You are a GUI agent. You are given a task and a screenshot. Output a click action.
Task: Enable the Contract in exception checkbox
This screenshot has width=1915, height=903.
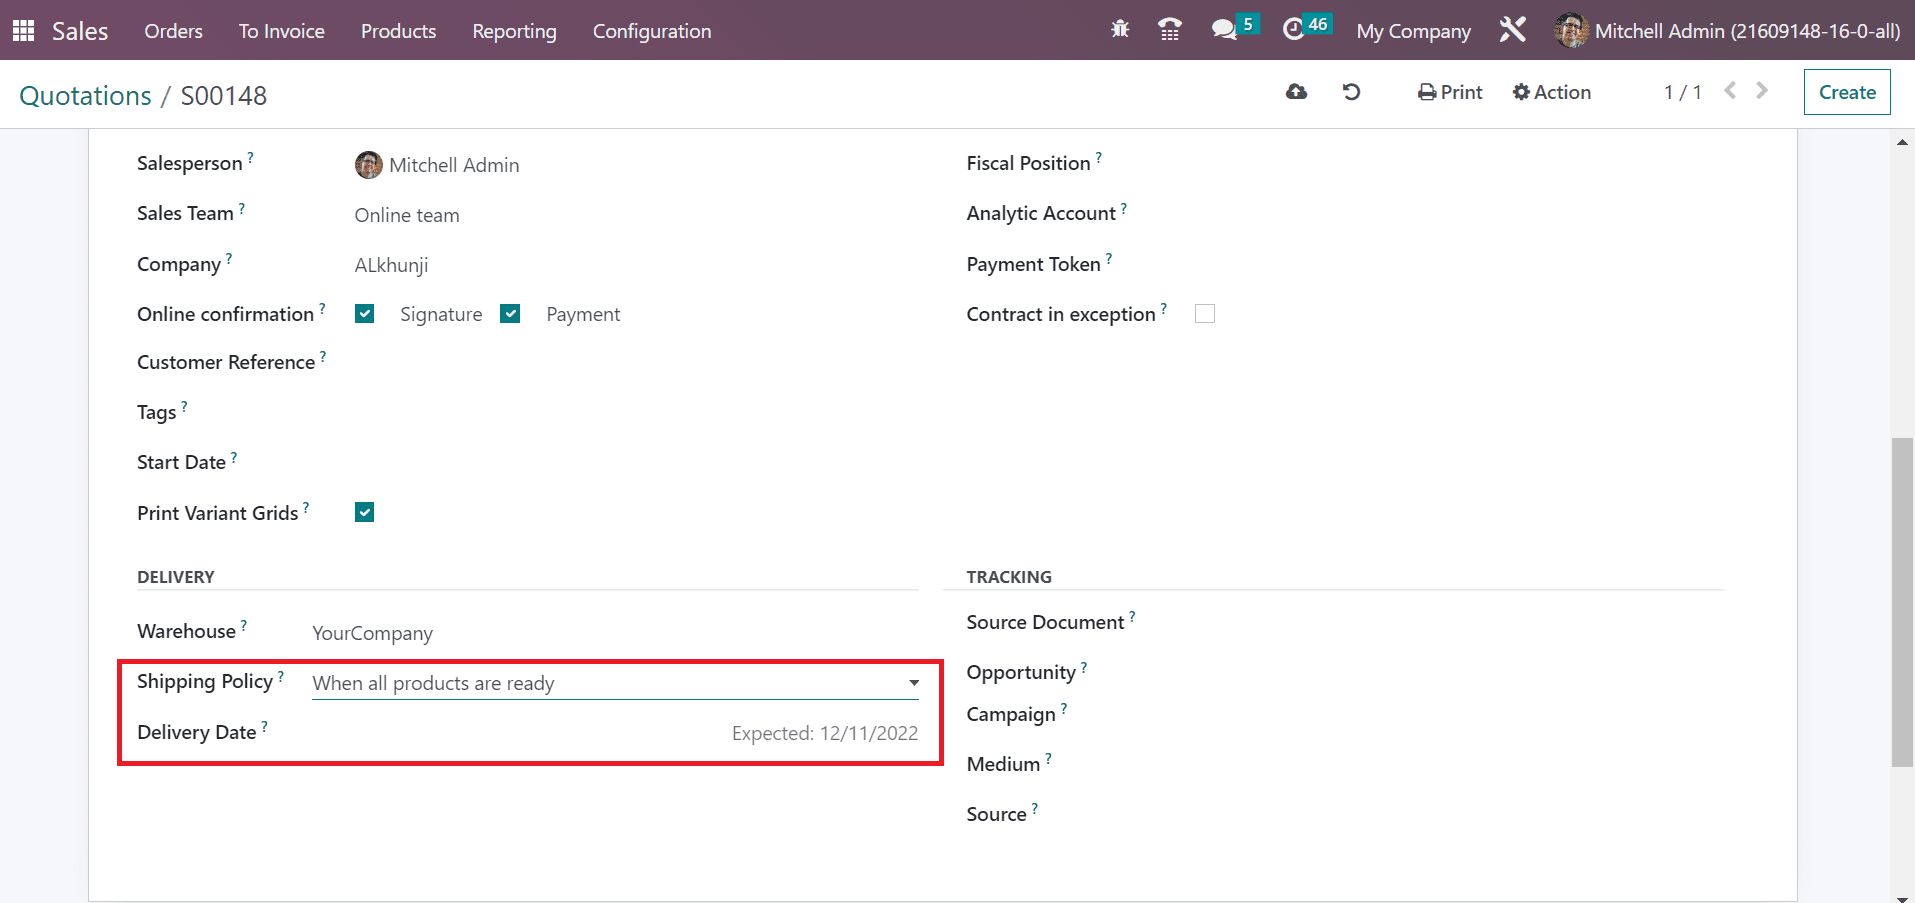(x=1205, y=314)
